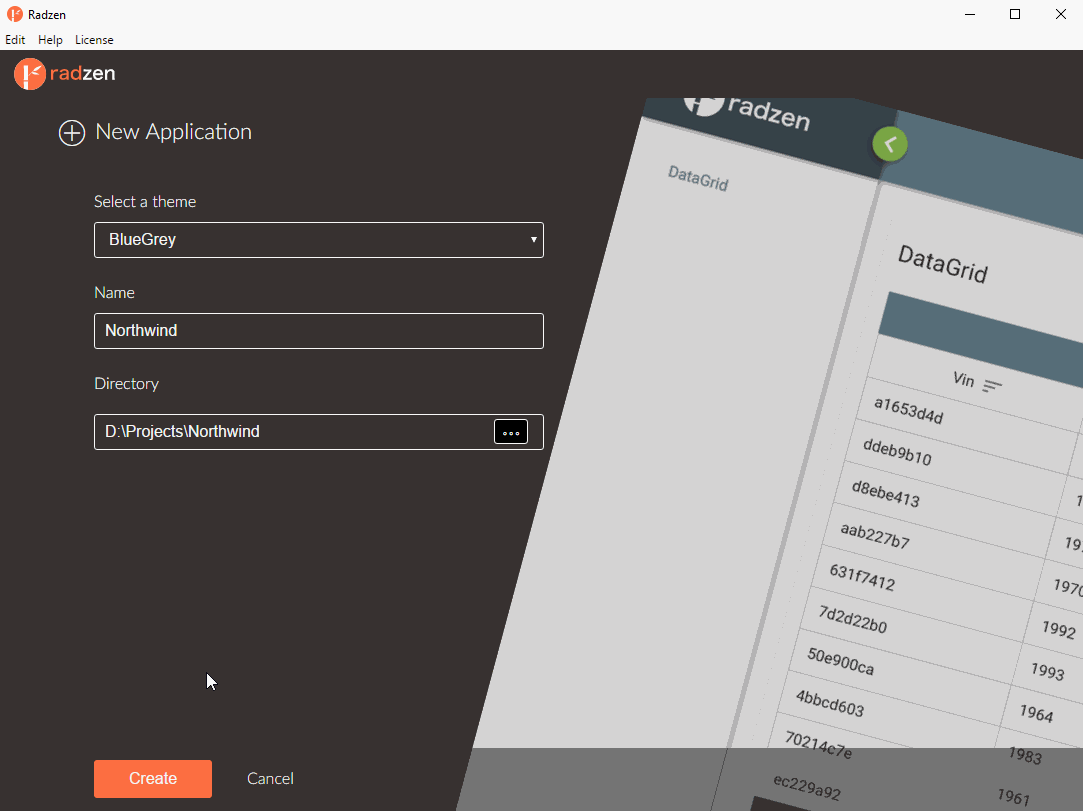Image resolution: width=1083 pixels, height=811 pixels.
Task: Click the Vin column header in preview
Action: (964, 379)
